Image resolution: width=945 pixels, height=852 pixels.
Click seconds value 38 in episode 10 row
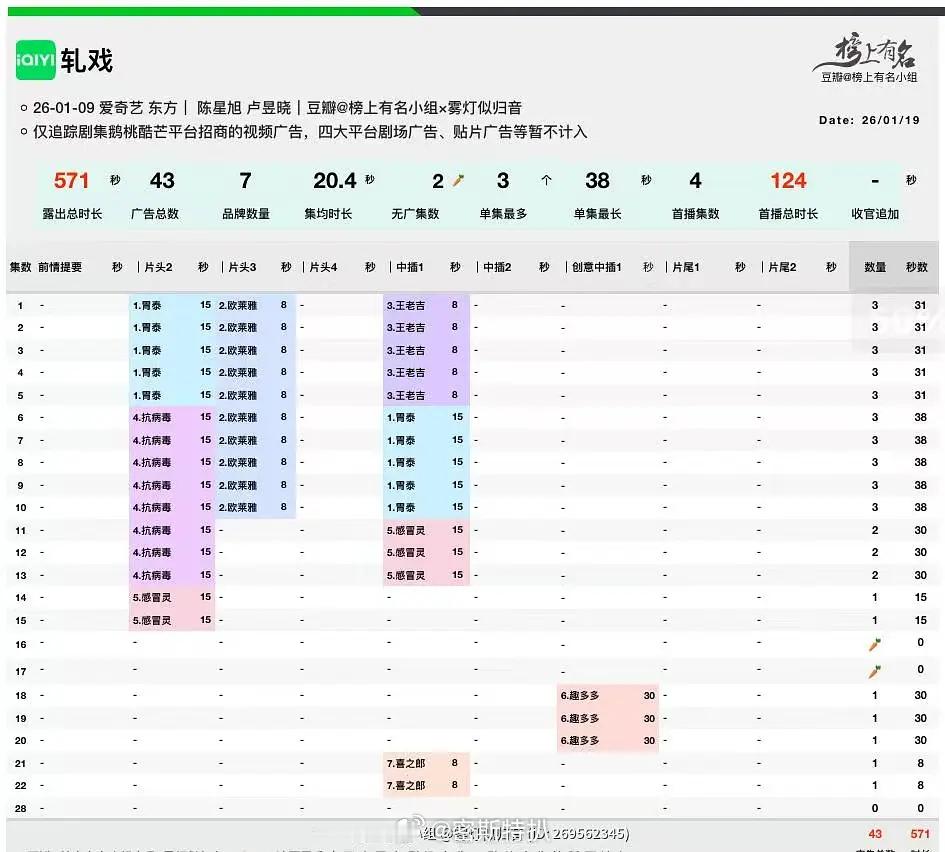(x=920, y=508)
